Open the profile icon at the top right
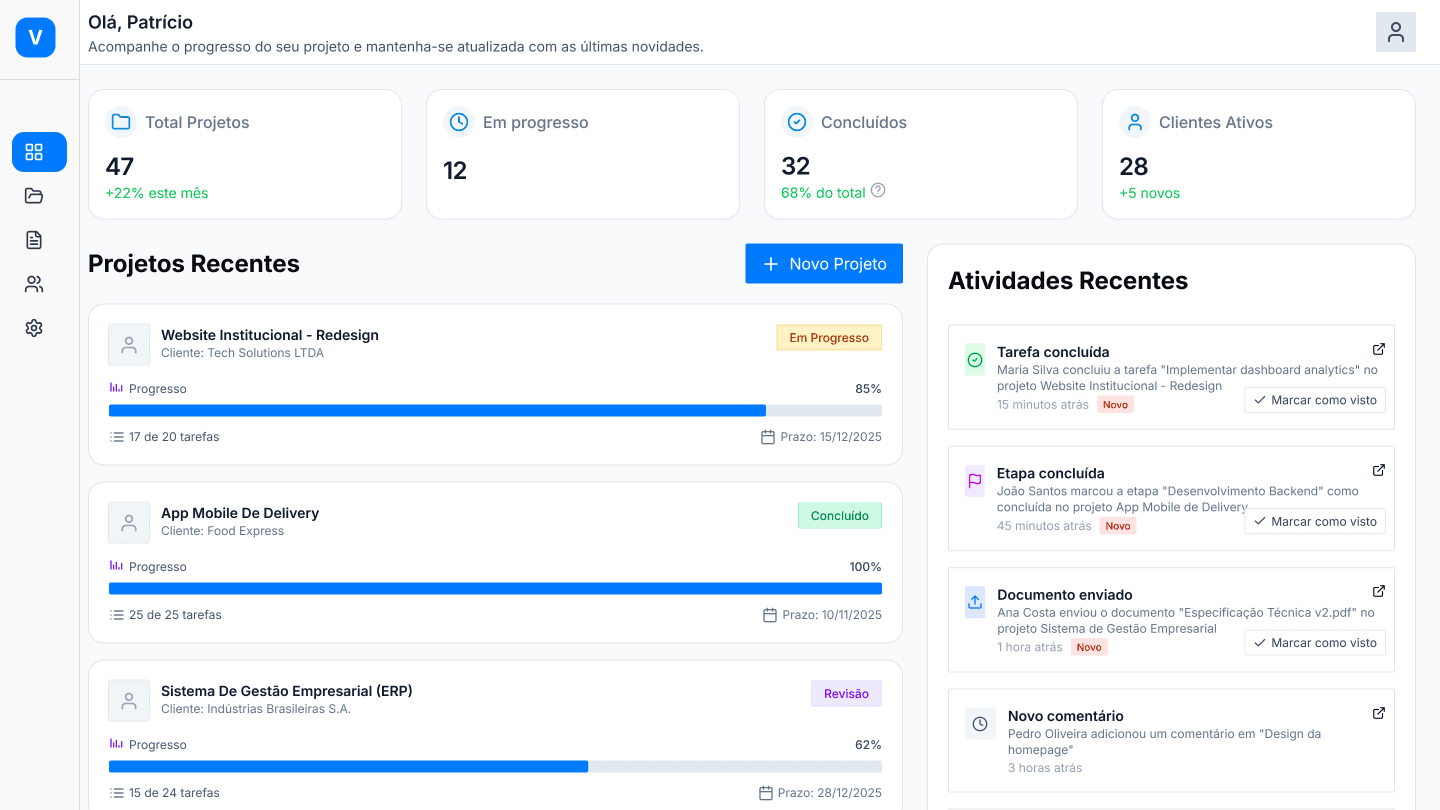1440x810 pixels. [1395, 32]
